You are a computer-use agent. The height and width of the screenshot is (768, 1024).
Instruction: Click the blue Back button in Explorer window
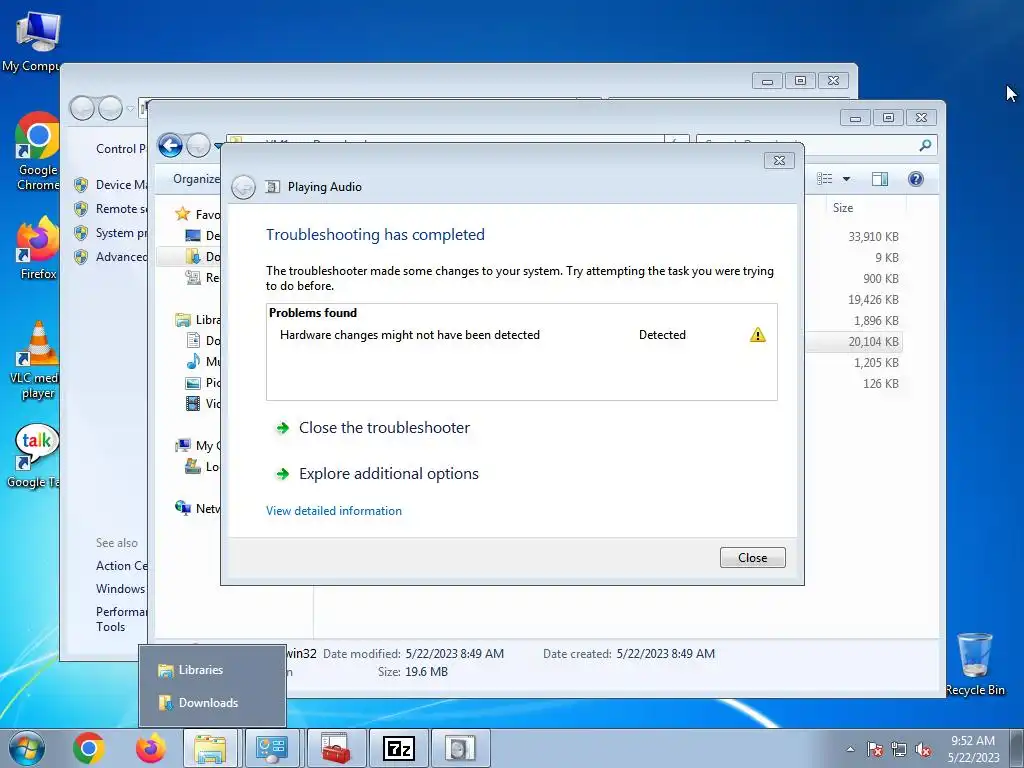pos(170,145)
